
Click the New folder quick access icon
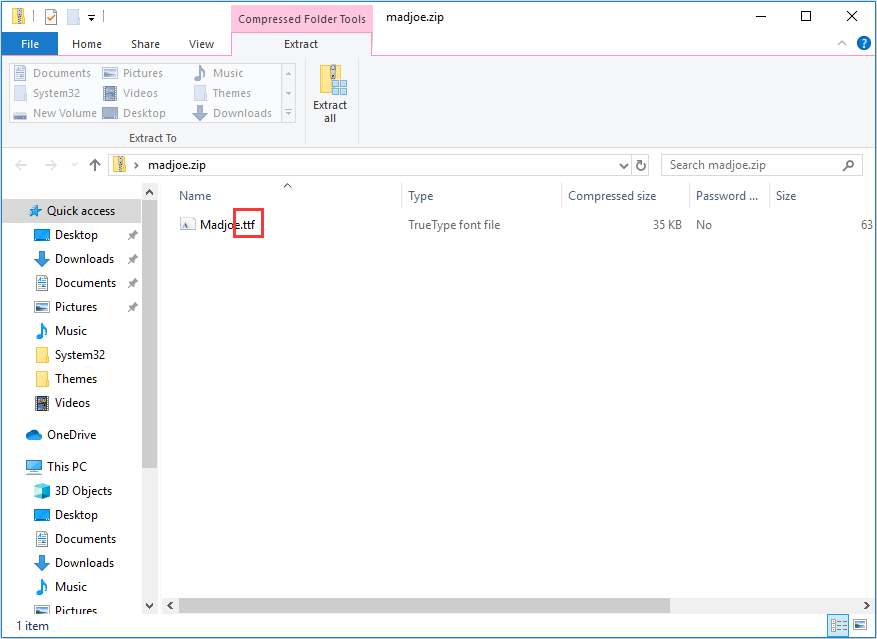coord(73,17)
